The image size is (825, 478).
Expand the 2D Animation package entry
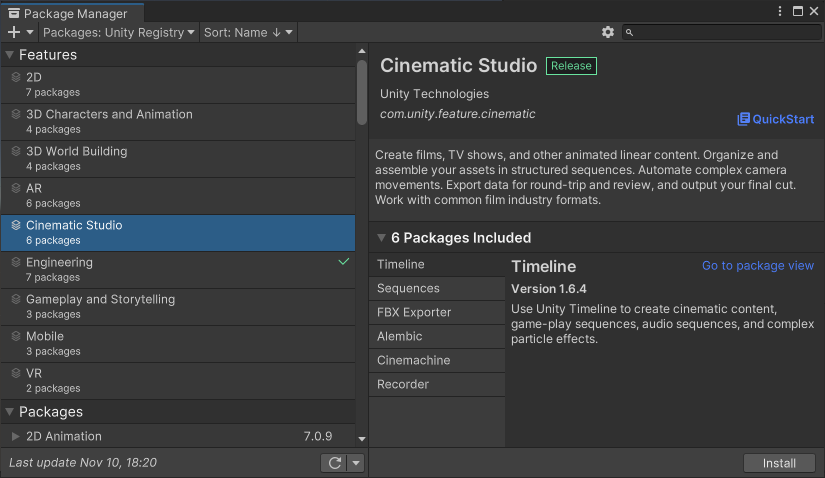coord(15,436)
